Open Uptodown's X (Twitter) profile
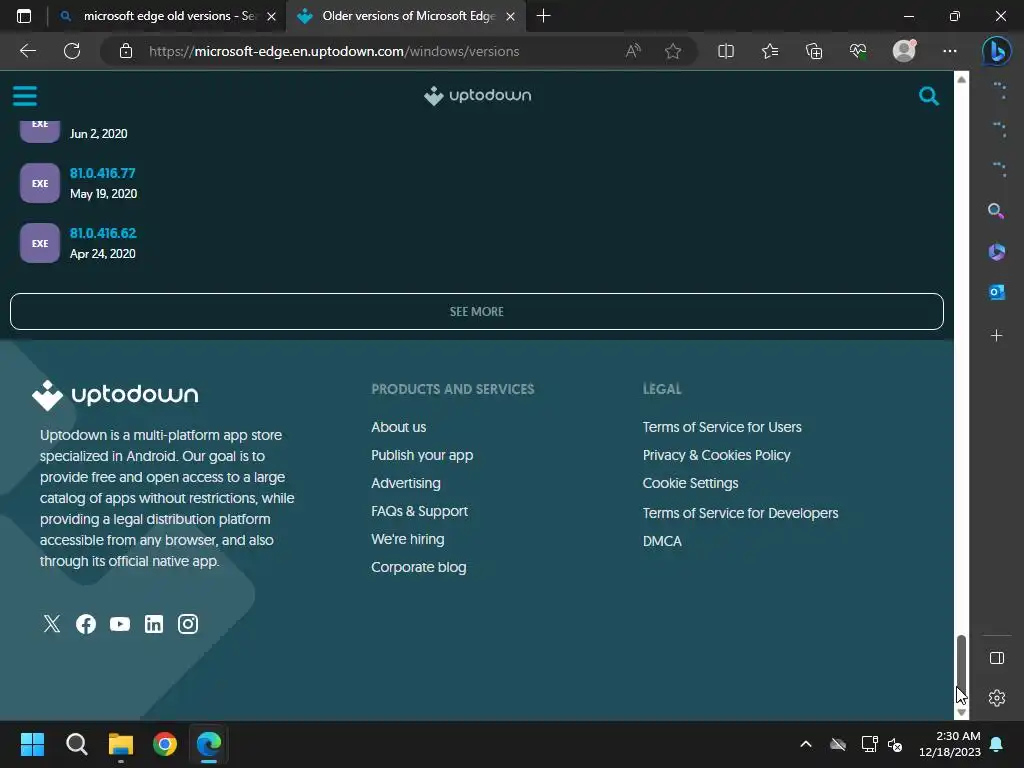 [52, 624]
